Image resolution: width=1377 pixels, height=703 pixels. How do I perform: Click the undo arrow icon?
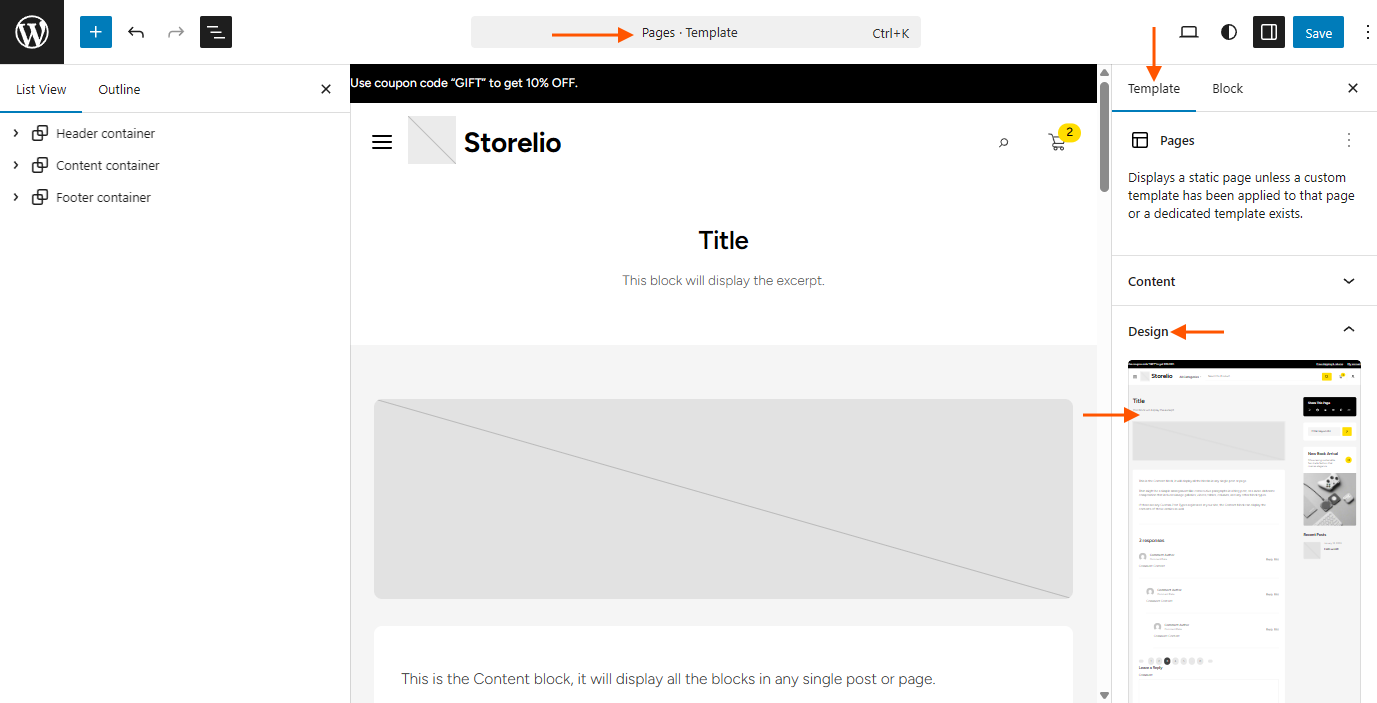(x=136, y=32)
